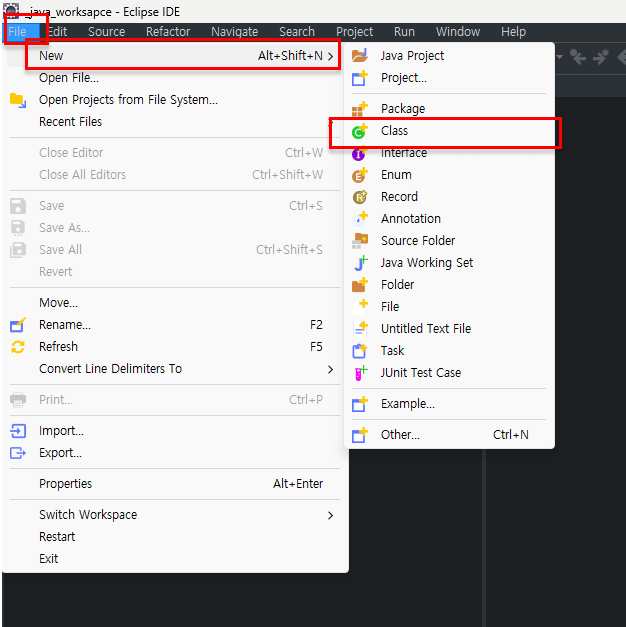Choose Enum label in New submenu
This screenshot has width=626, height=627.
coord(396,175)
